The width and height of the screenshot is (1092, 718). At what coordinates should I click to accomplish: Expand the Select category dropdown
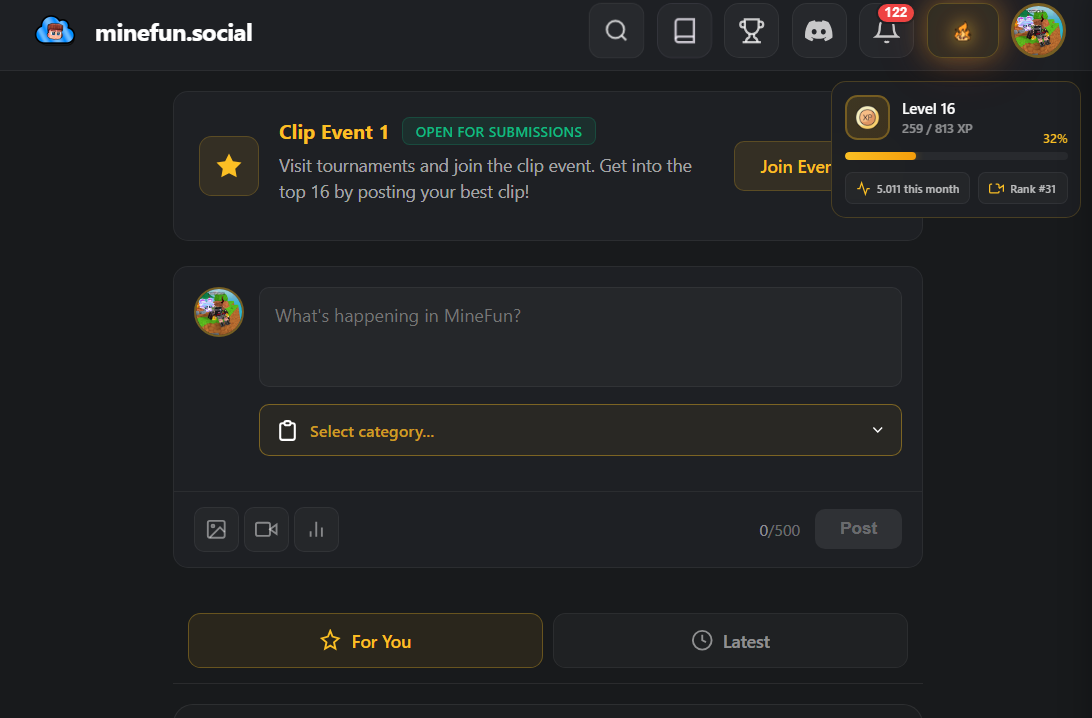(x=580, y=430)
